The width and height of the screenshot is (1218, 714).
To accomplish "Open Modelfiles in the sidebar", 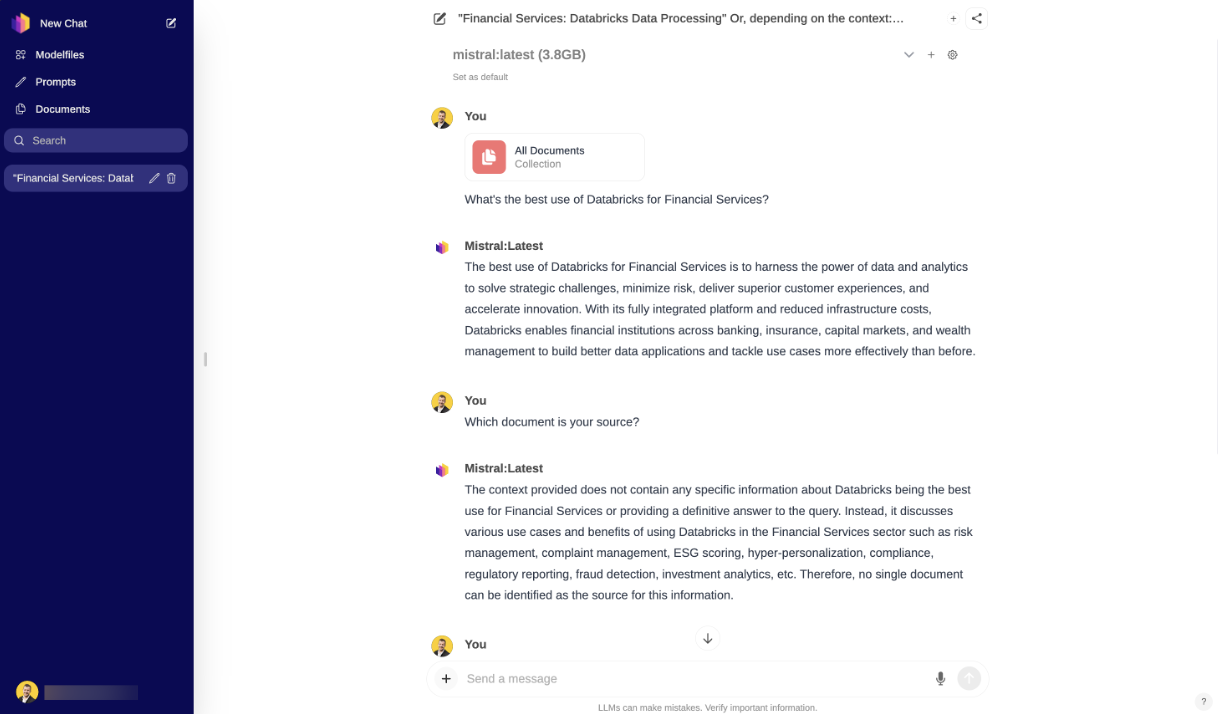I will (x=61, y=54).
